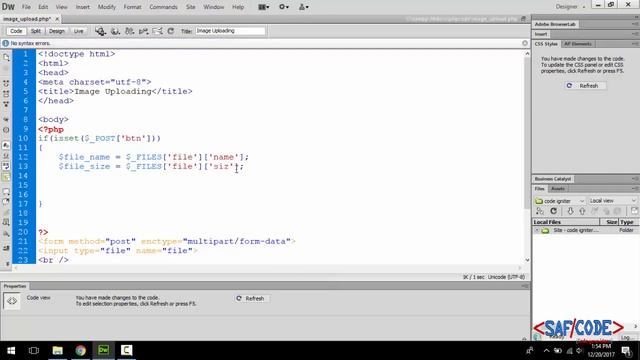Open Camtasia from the taskbar
Screen dimensions: 640x360
click(126, 351)
